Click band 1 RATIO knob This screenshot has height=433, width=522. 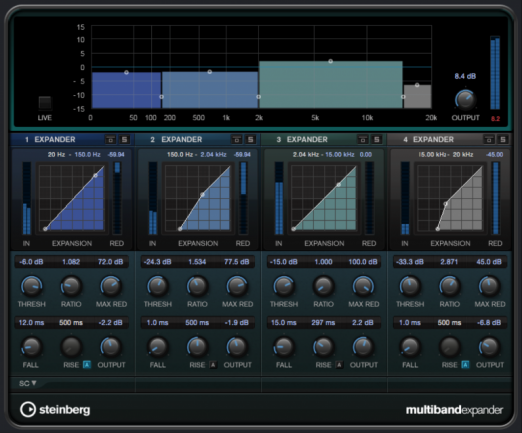click(x=71, y=286)
